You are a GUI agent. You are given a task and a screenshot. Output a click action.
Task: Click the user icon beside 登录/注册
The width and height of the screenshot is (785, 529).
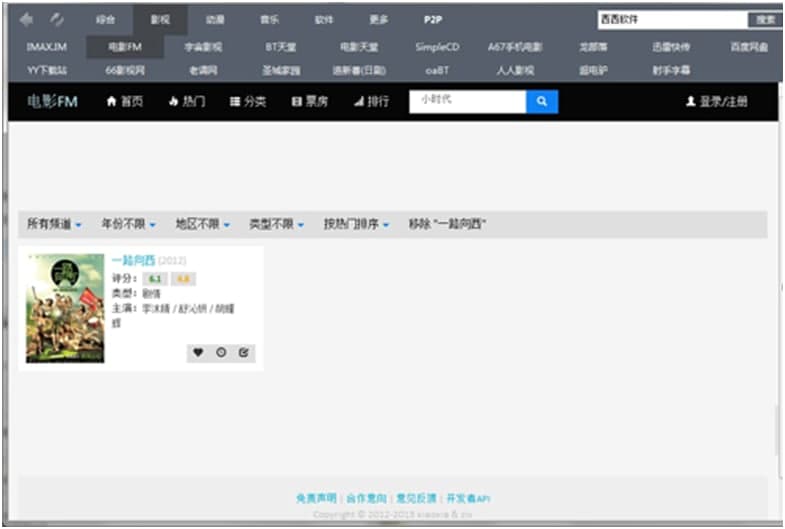point(690,102)
